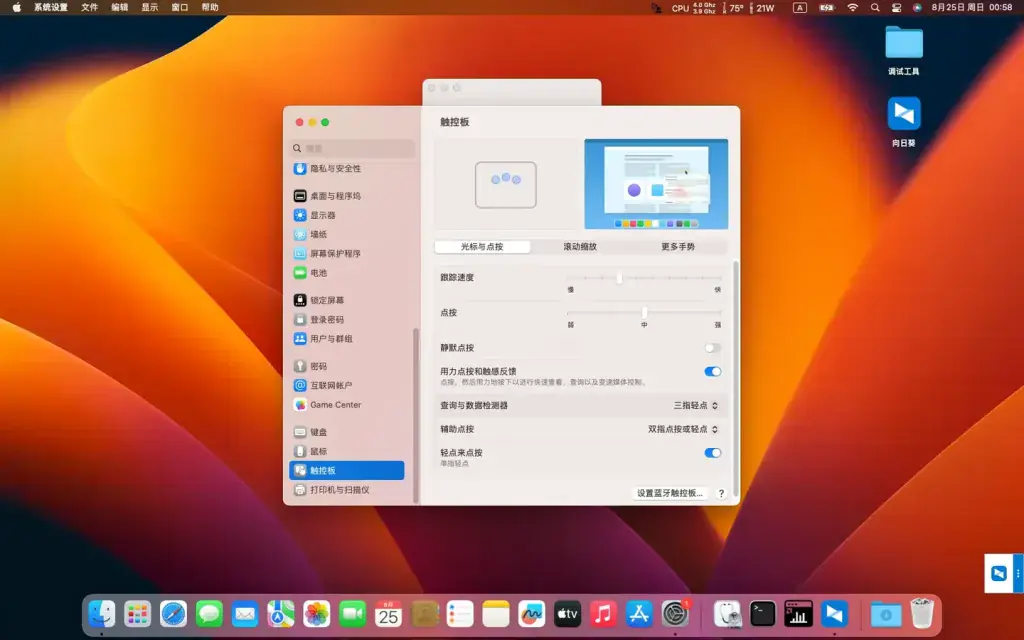This screenshot has height=640, width=1024.
Task: Switch to the 光标与点按 tab
Action: tap(482, 247)
